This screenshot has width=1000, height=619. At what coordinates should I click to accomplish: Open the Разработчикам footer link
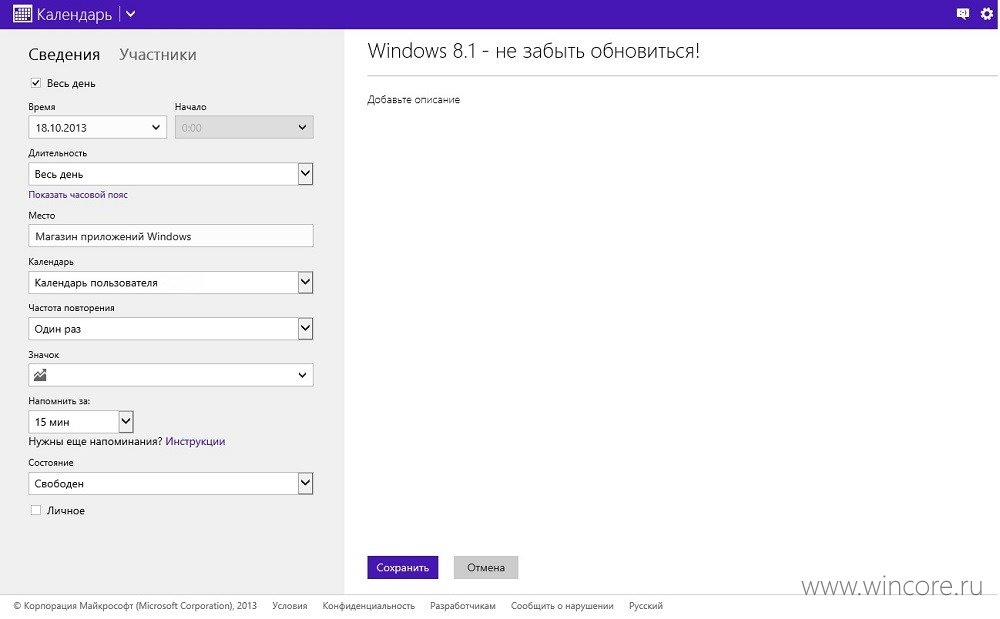pyautogui.click(x=463, y=606)
